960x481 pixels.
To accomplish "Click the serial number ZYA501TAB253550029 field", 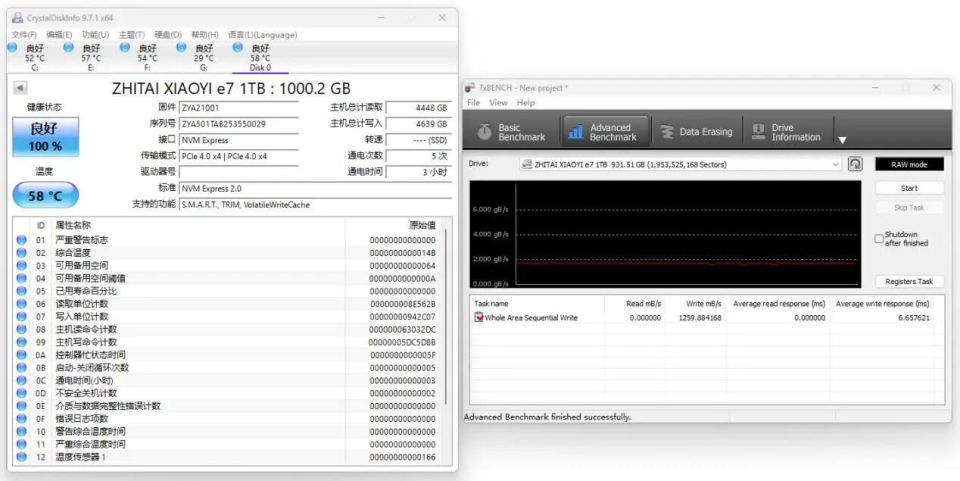I will [239, 124].
